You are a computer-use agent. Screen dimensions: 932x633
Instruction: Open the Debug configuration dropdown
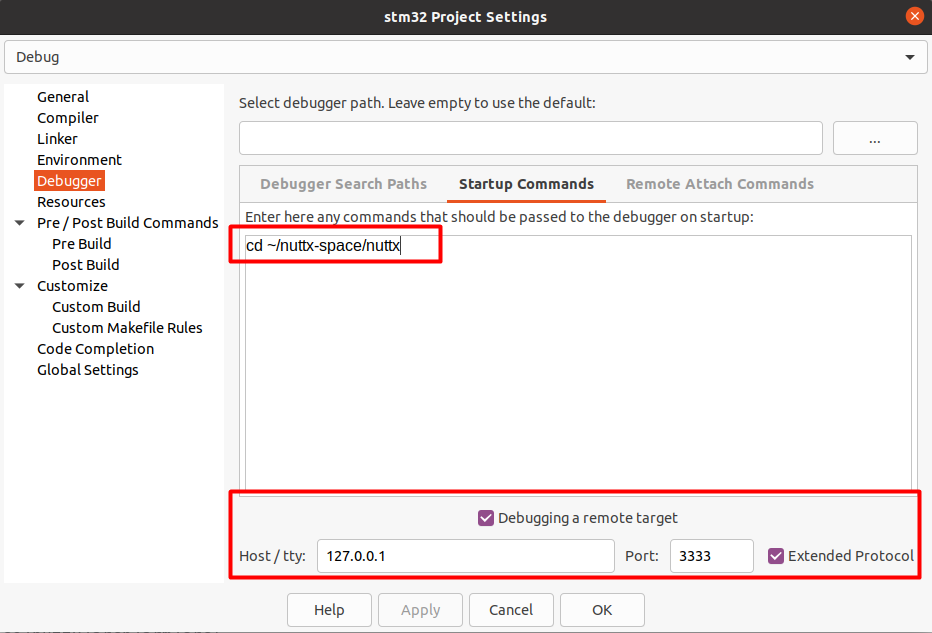coord(465,57)
